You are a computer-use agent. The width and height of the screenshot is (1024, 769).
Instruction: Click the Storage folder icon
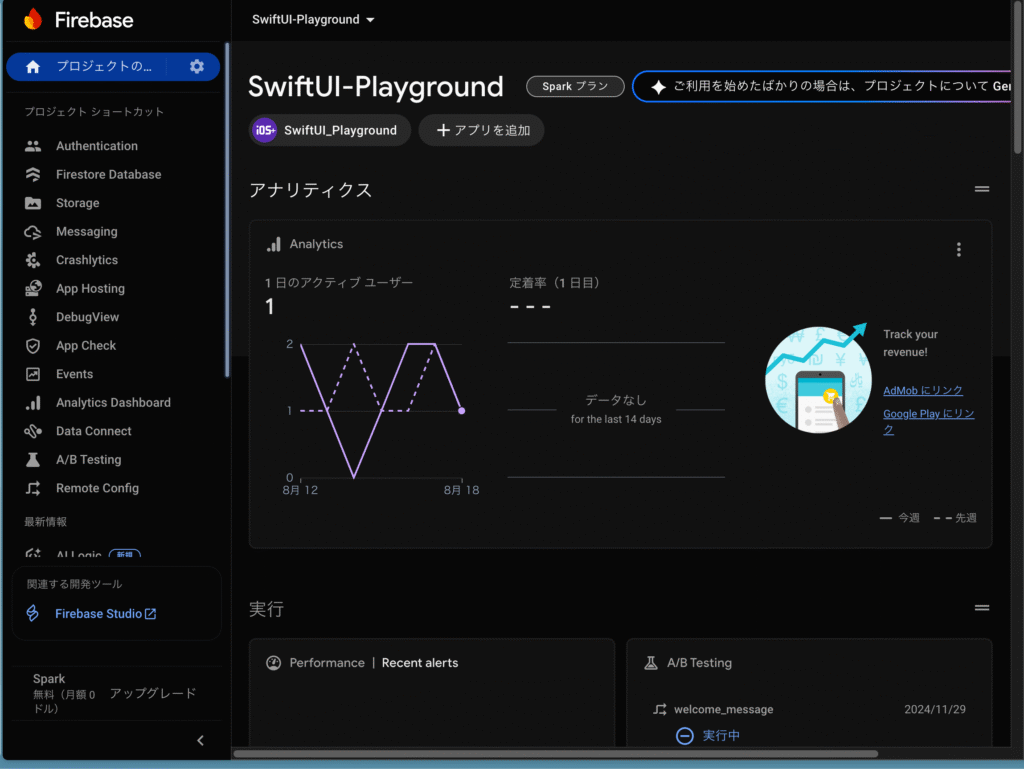coord(33,203)
